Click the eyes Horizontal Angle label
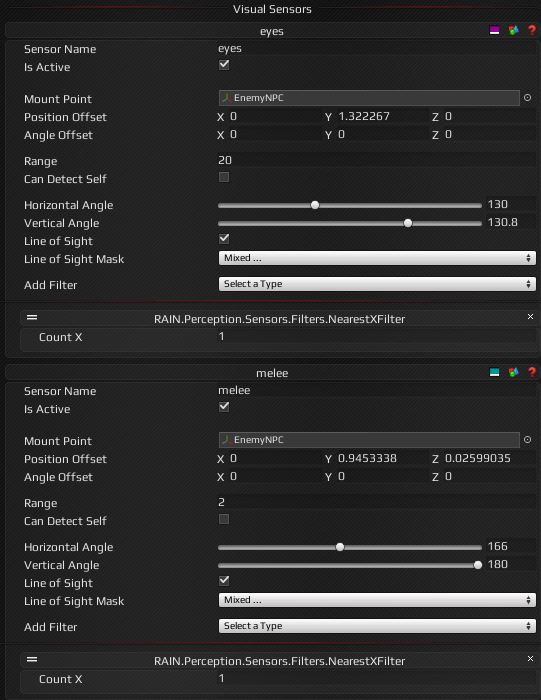The height and width of the screenshot is (700, 541). pos(68,205)
